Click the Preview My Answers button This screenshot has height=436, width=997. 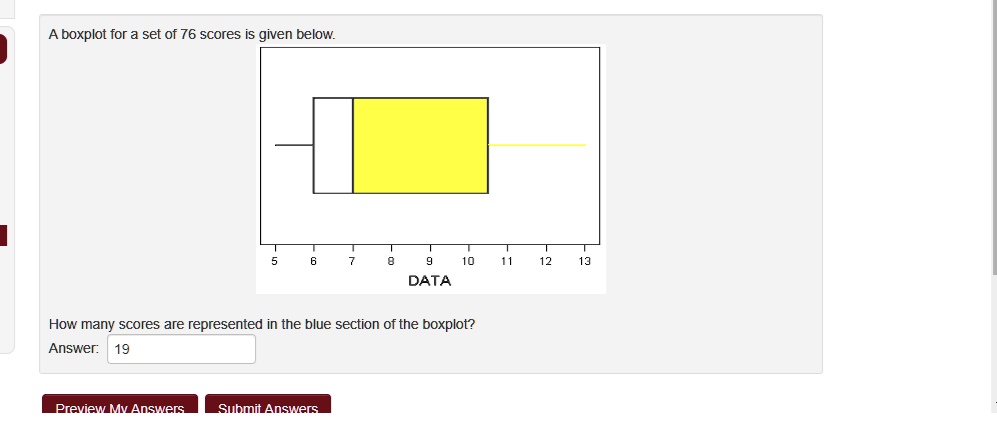120,404
